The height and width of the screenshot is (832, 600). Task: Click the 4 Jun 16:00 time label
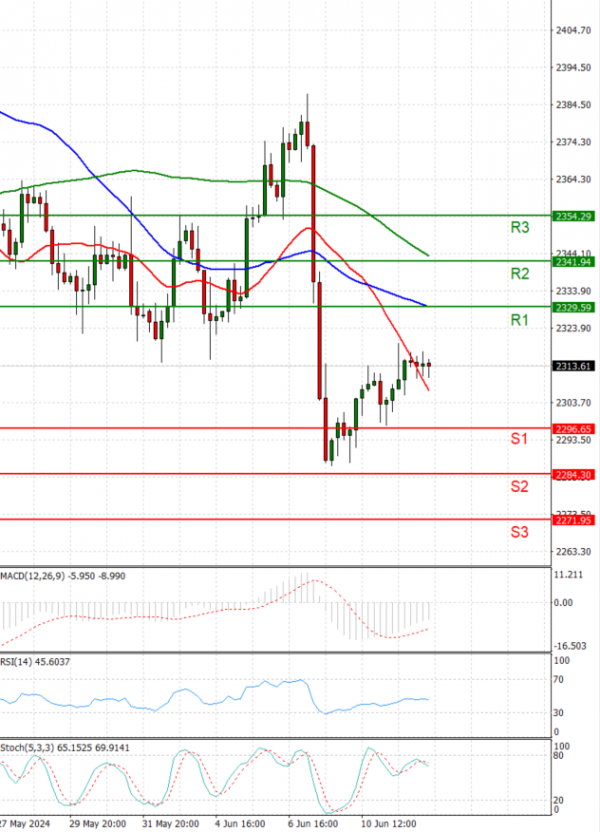point(240,824)
